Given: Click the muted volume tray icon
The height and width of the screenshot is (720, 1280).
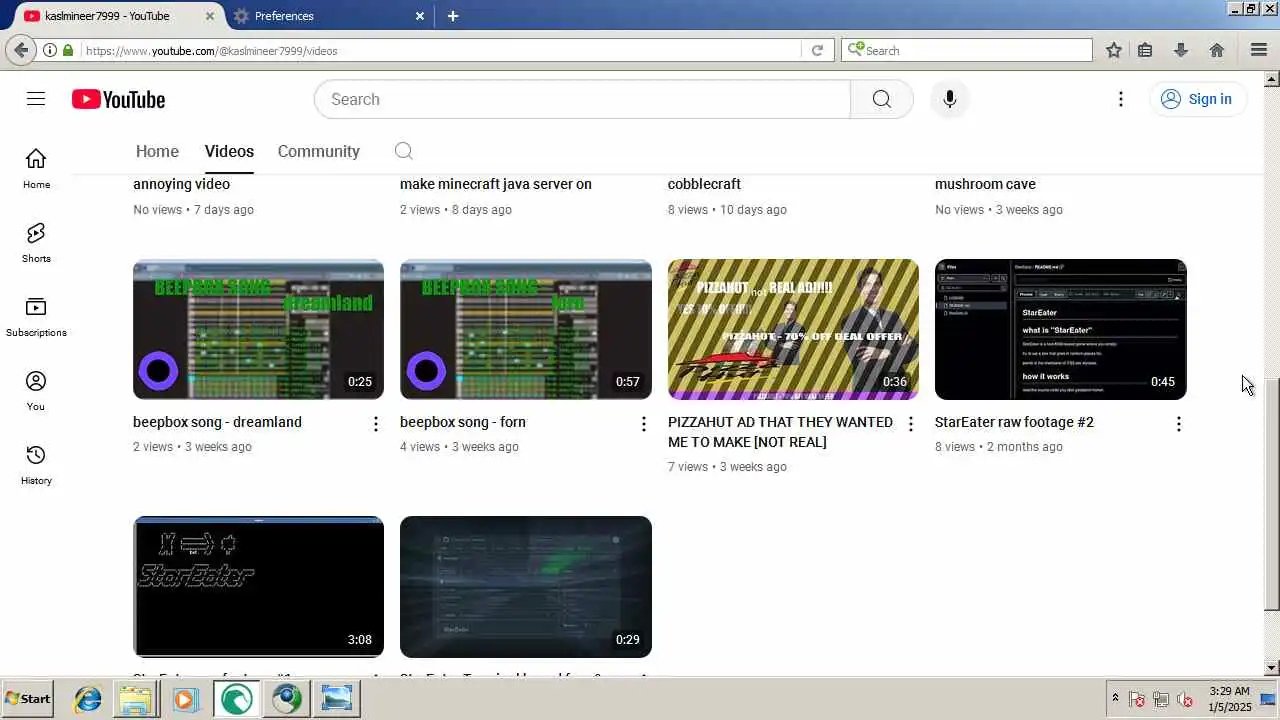Looking at the screenshot, I should 1185,699.
